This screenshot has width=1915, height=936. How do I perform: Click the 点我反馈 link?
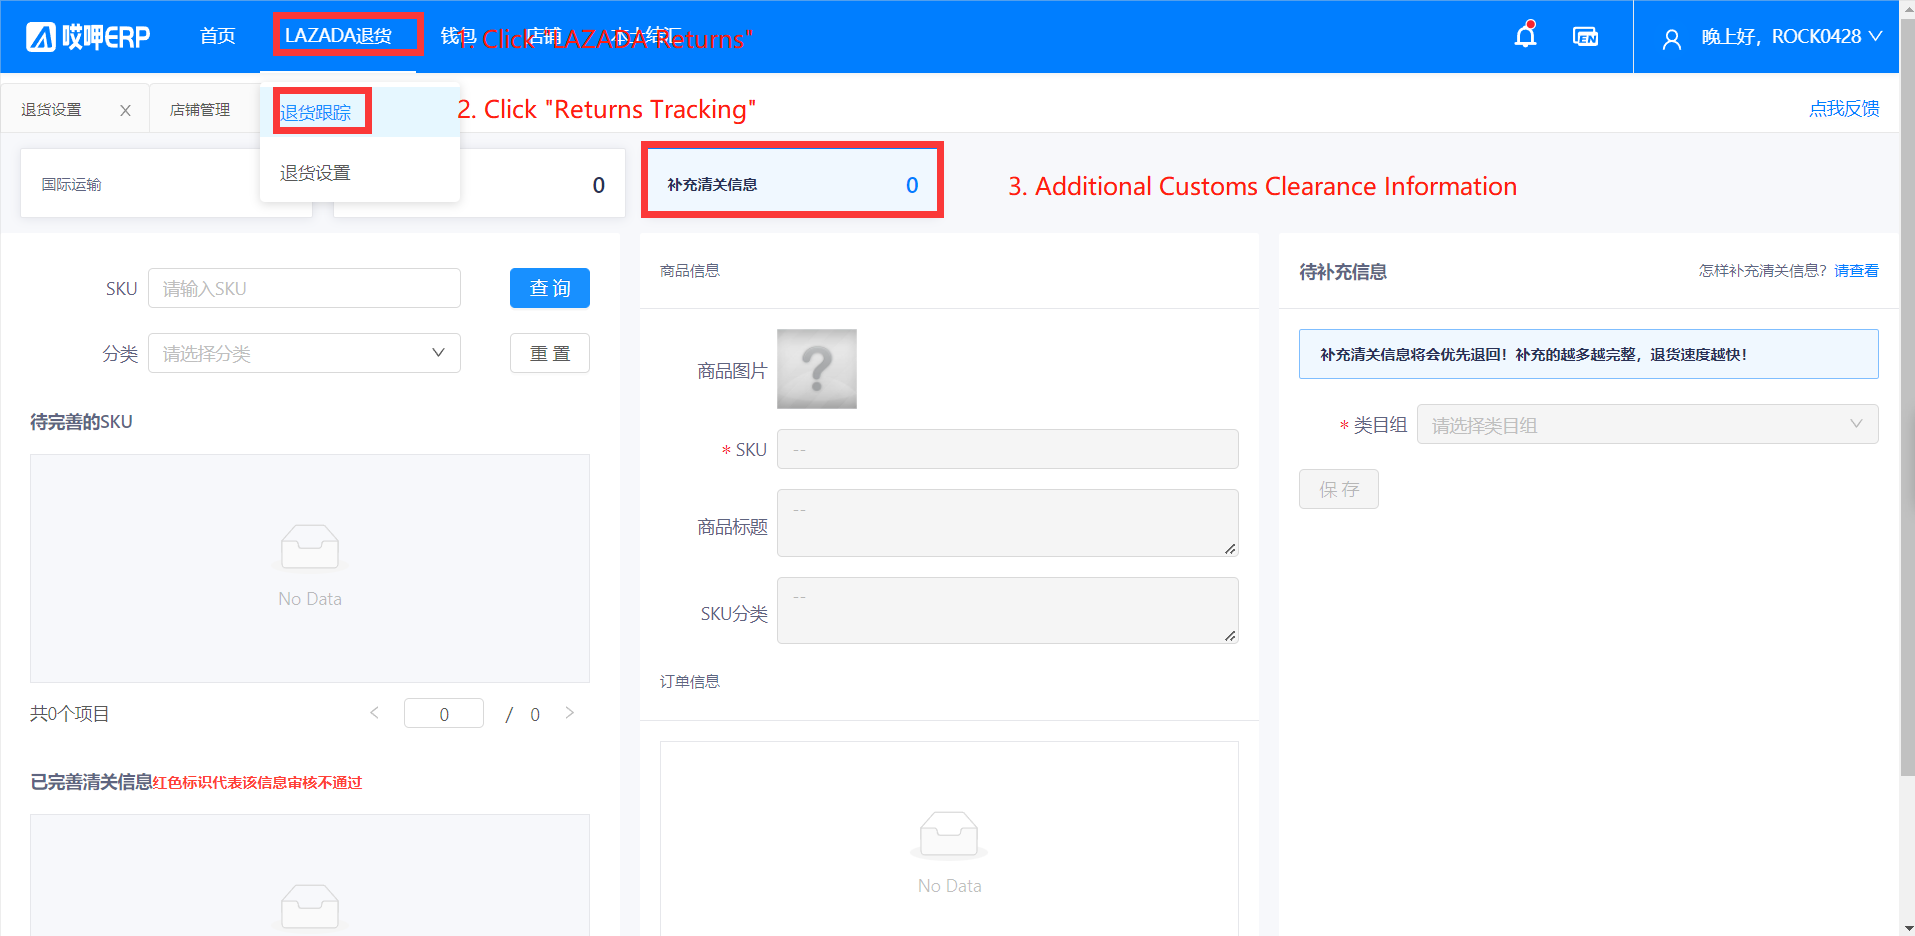click(1843, 109)
